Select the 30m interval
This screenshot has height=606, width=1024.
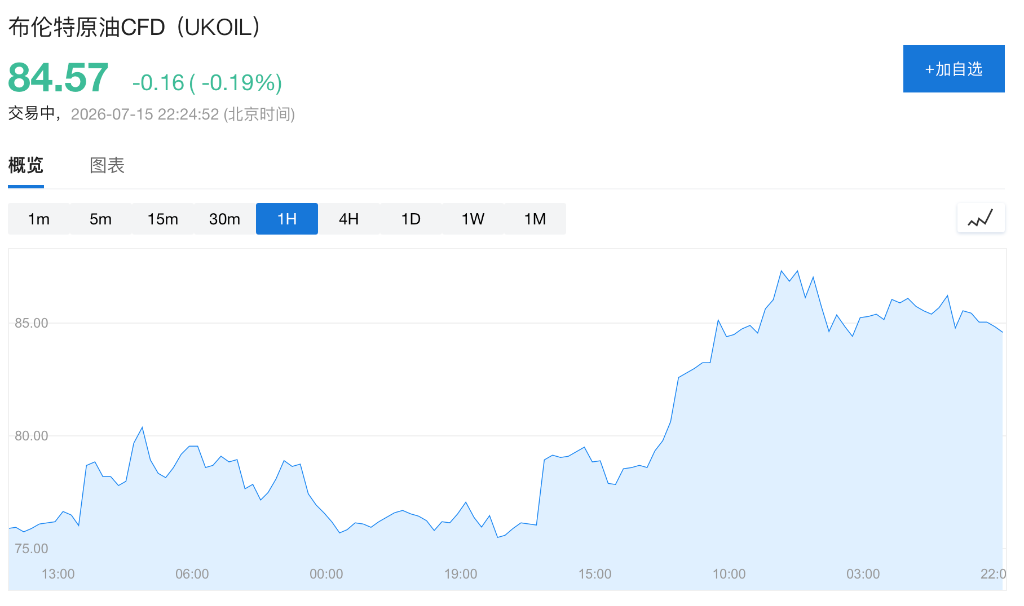(225, 219)
